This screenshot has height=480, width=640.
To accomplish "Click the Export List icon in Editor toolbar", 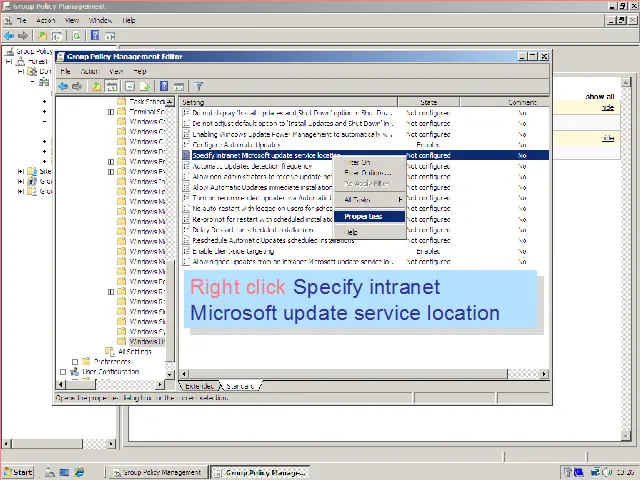I will pos(145,86).
